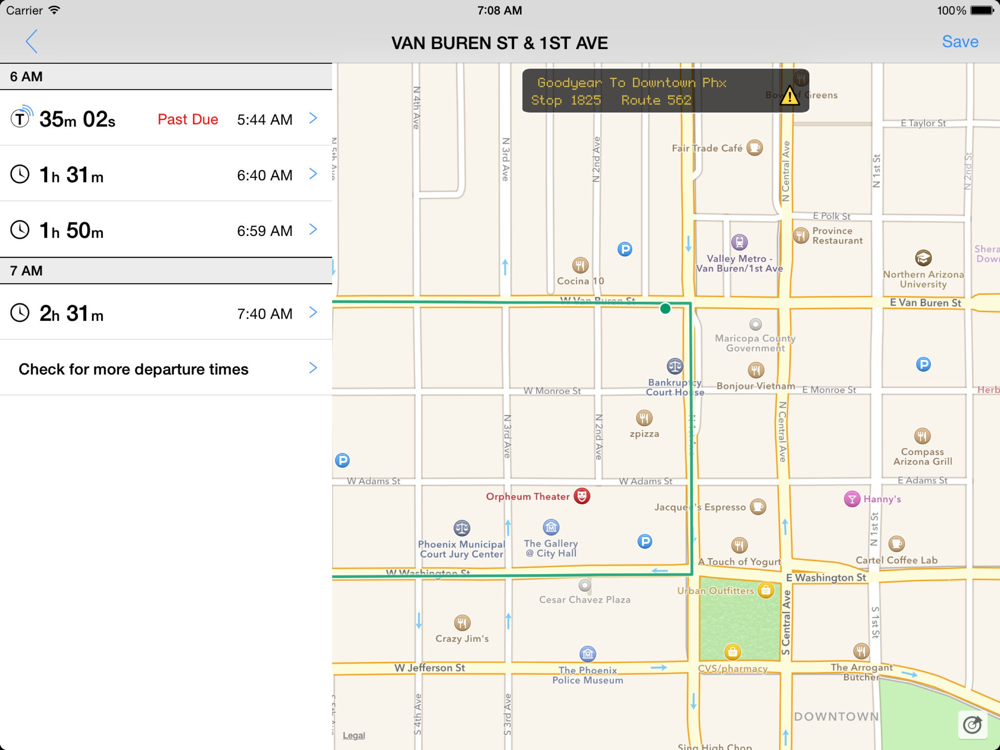Tap the 35m 02s countdown

(77, 119)
